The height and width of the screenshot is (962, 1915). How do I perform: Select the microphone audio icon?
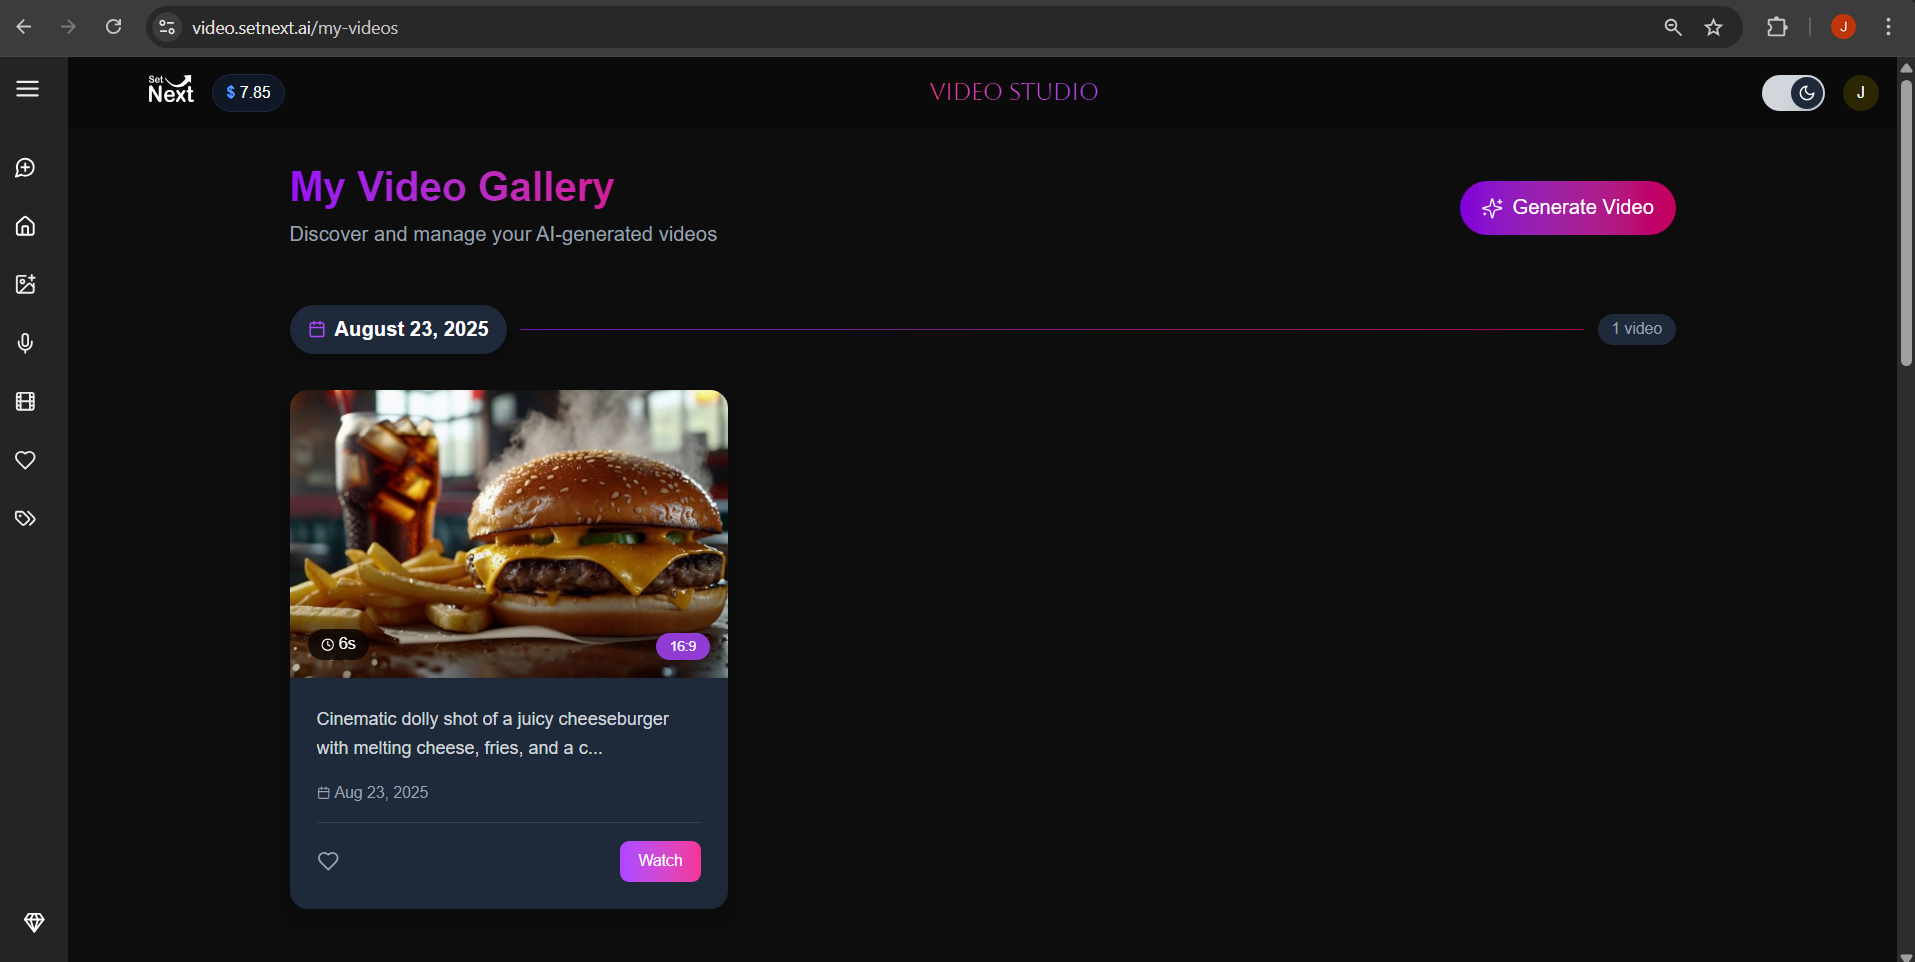[x=26, y=343]
